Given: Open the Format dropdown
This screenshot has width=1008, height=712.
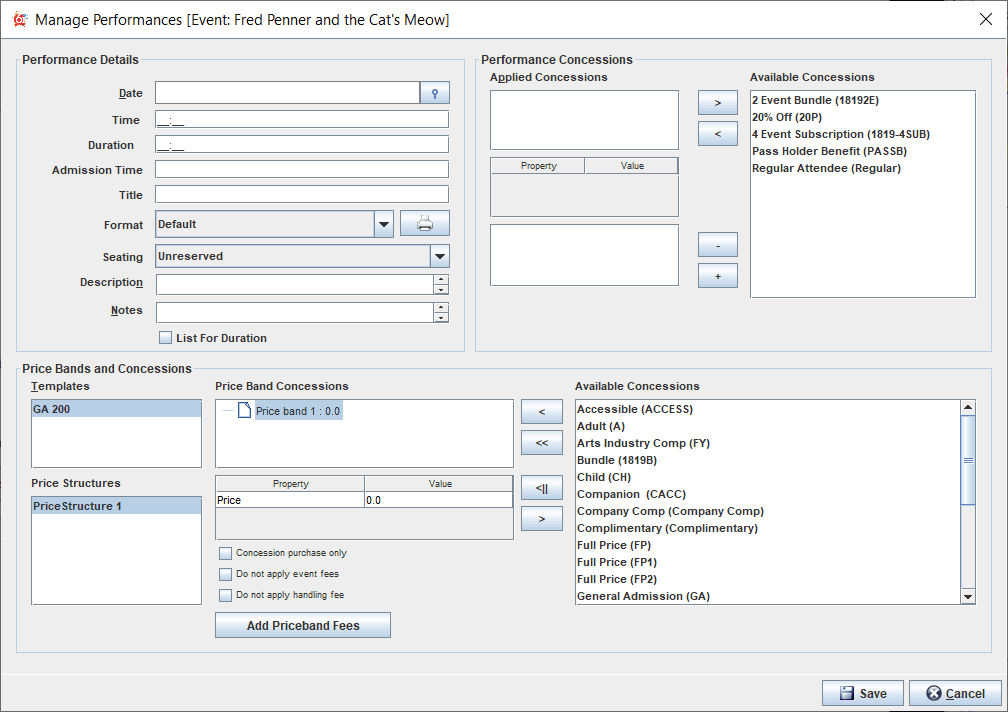Looking at the screenshot, I should click(x=384, y=225).
